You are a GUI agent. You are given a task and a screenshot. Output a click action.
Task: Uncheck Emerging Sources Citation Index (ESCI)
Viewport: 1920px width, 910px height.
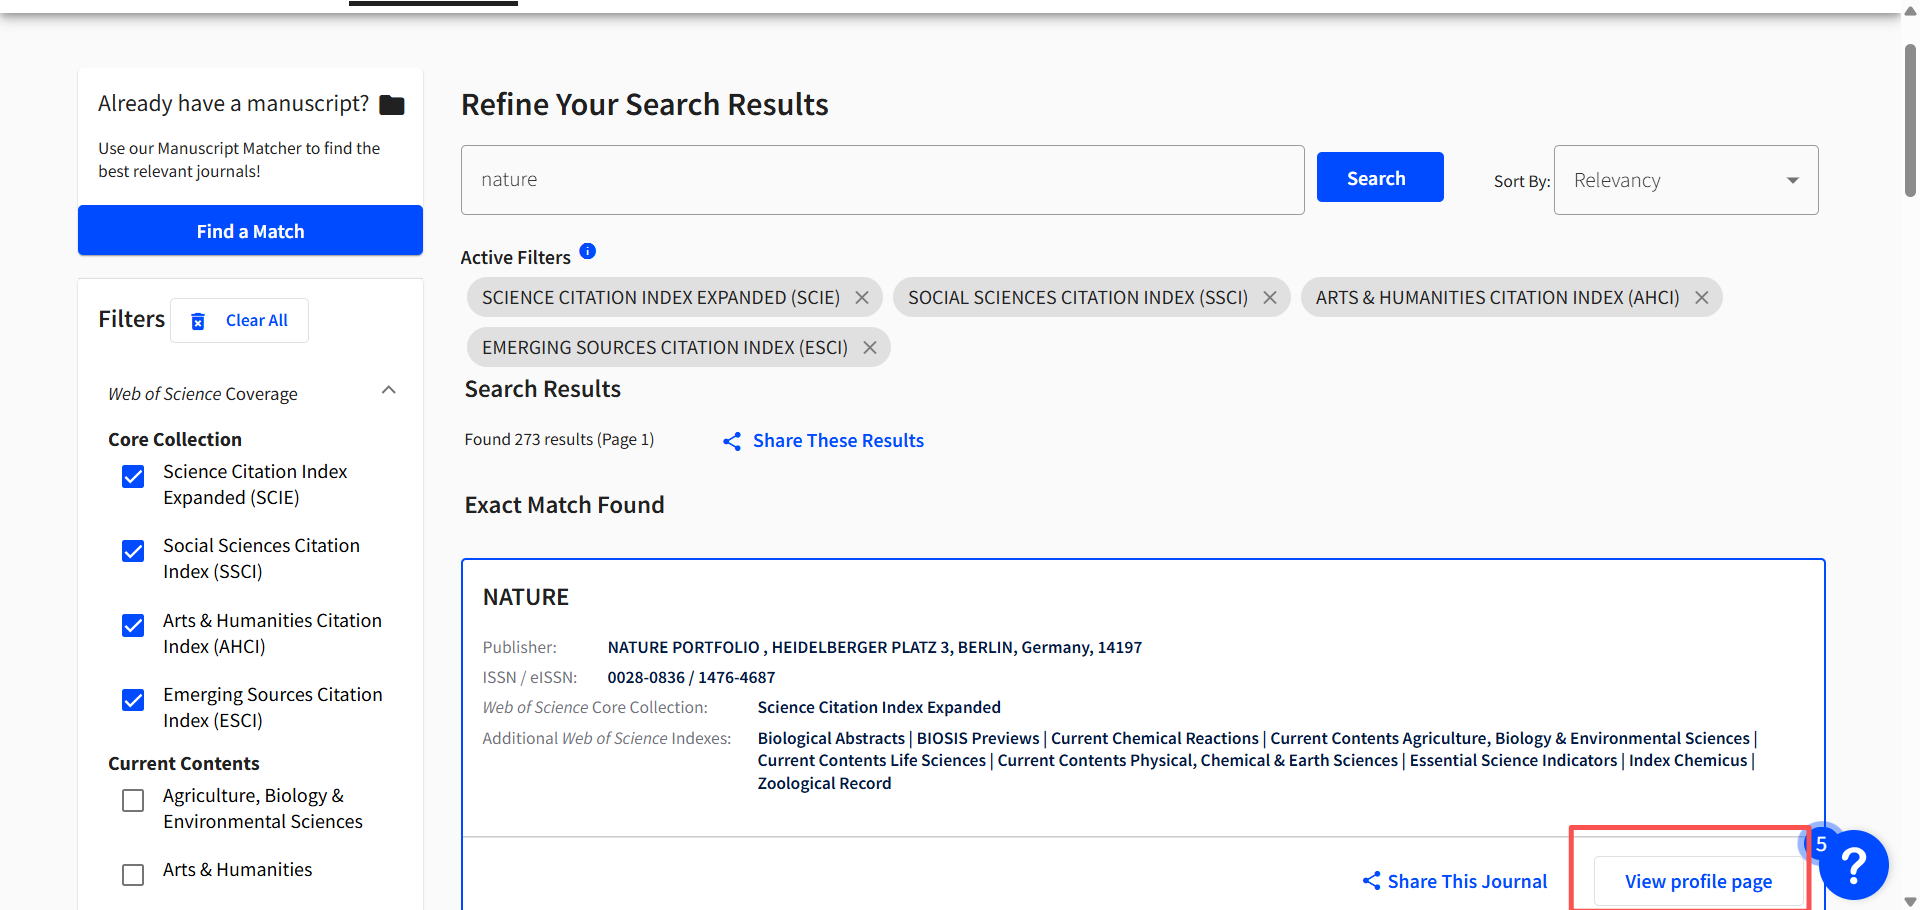pos(133,700)
